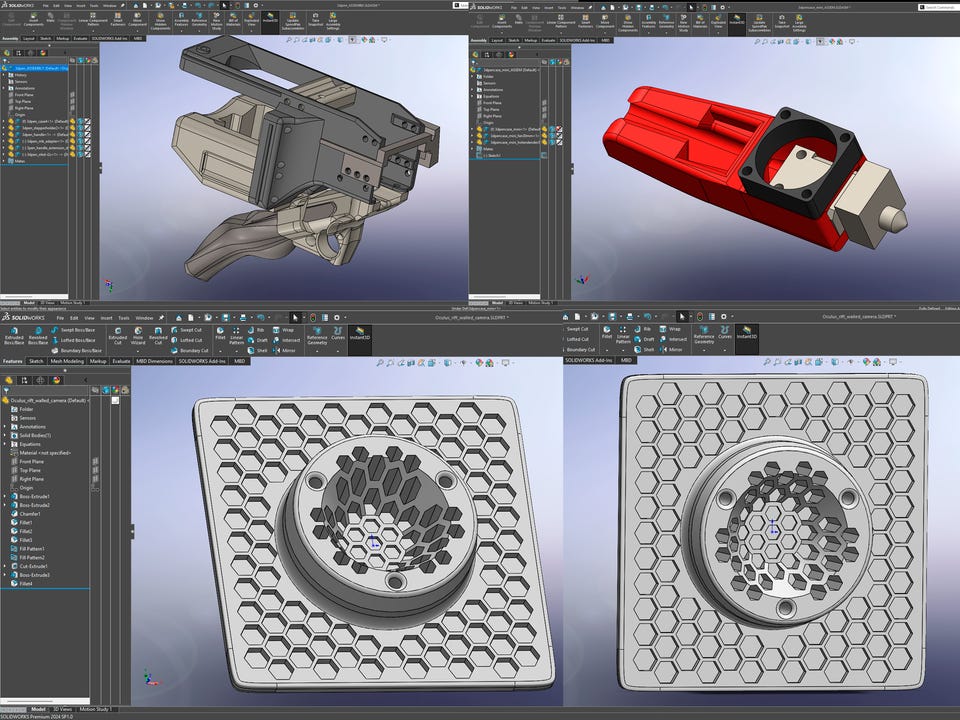Viewport: 960px width, 720px height.
Task: Click the Fill Pattern1 feature
Action: coord(34,549)
